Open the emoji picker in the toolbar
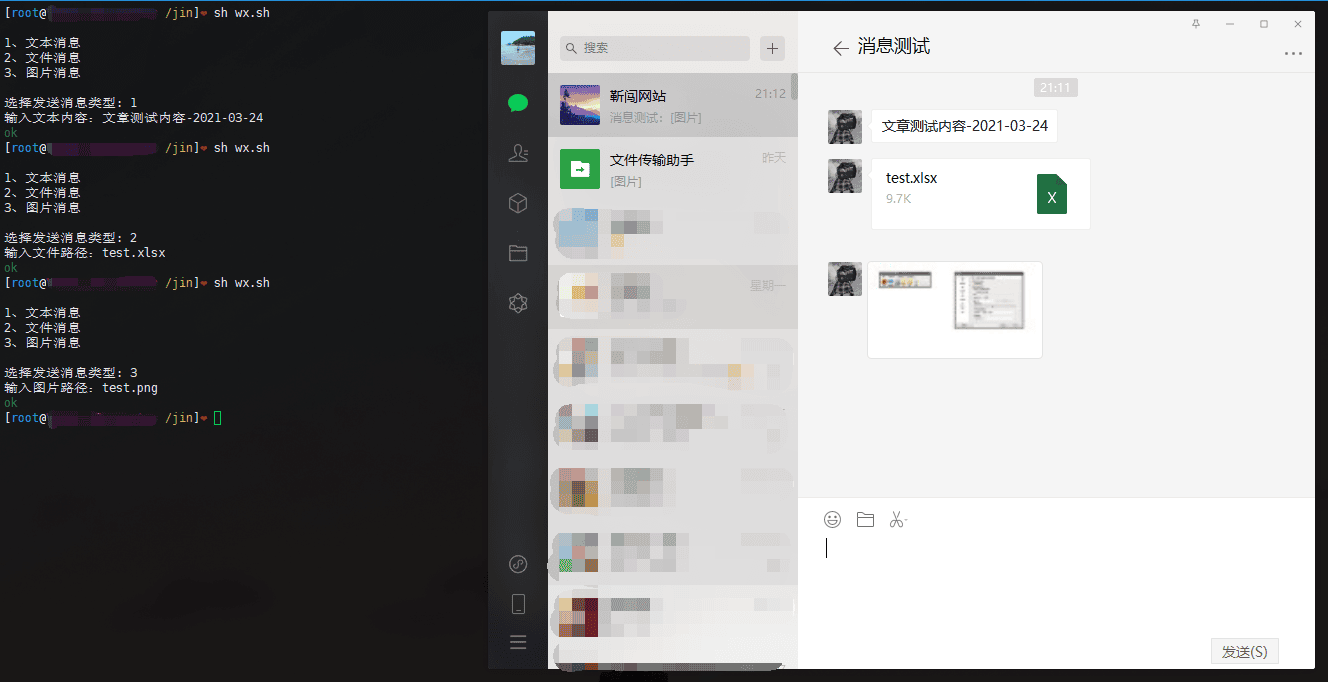Screen dimensions: 1328x682 pos(832,519)
